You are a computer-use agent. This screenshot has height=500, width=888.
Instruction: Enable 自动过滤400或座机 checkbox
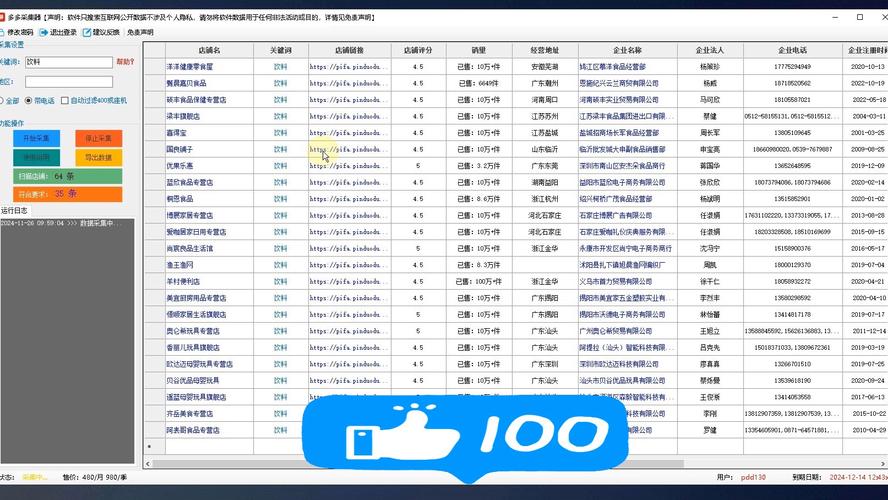pos(64,101)
